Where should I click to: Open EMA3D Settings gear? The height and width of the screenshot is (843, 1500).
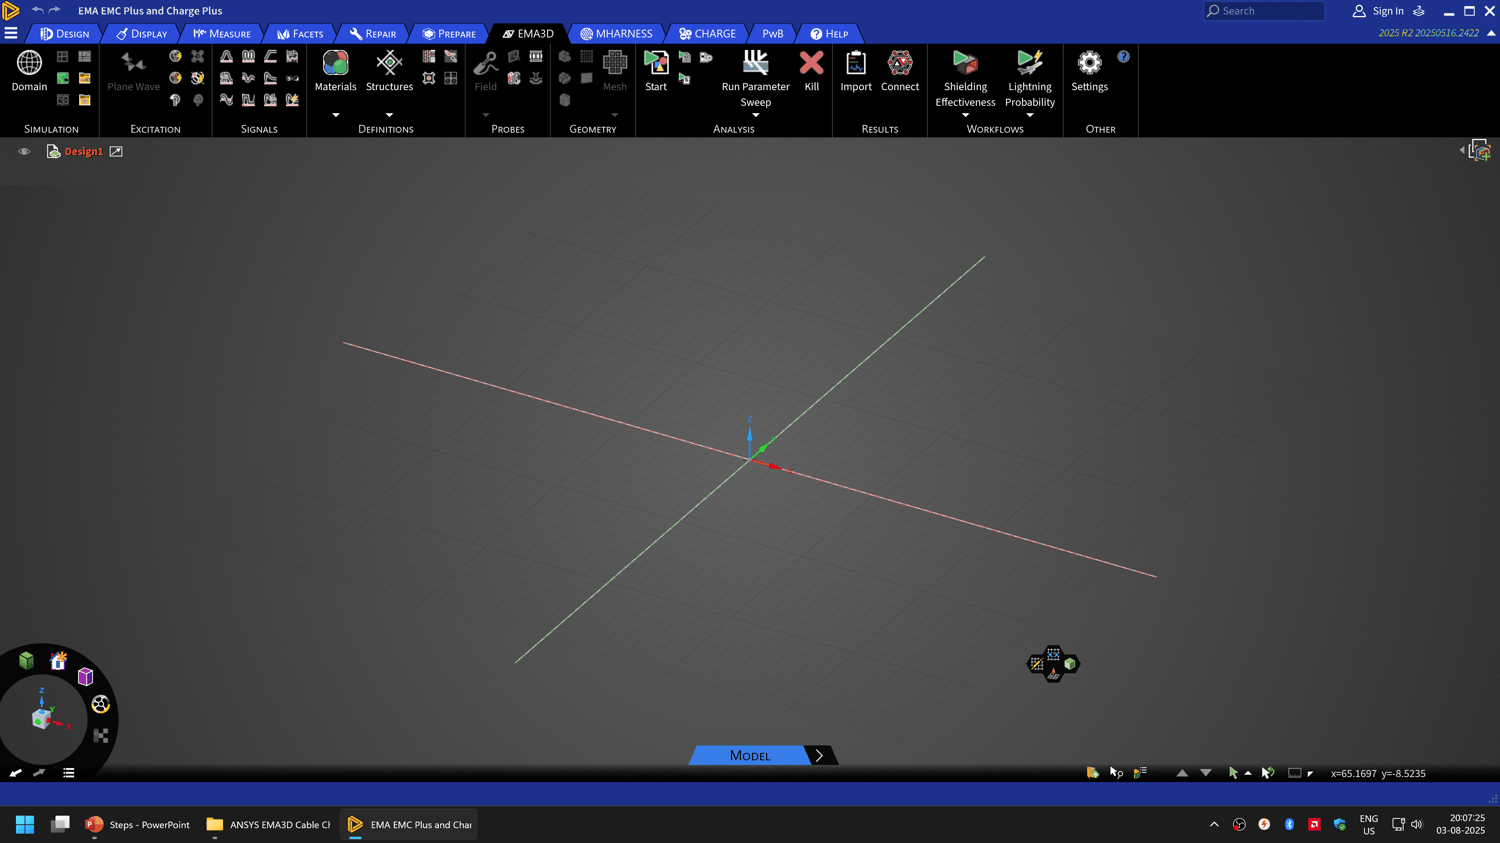pyautogui.click(x=1089, y=71)
